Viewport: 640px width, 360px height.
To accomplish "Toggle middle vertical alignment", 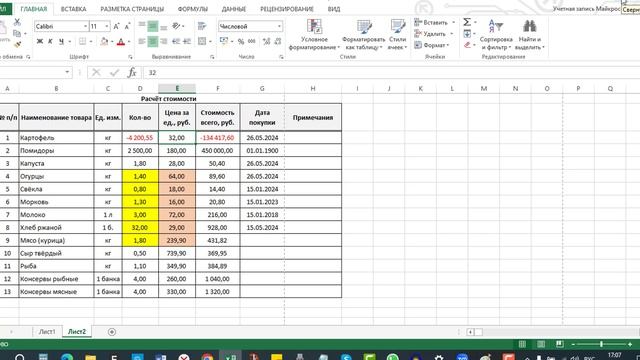I will [x=153, y=26].
